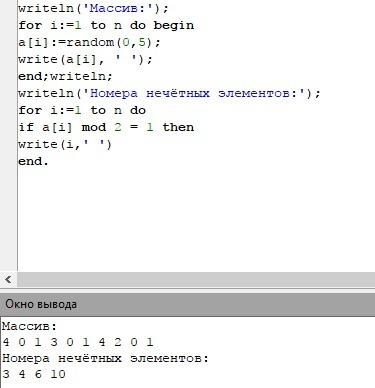Image resolution: width=375 pixels, height=388 pixels.
Task: Click the line "end;writeln;"
Action: coord(65,76)
